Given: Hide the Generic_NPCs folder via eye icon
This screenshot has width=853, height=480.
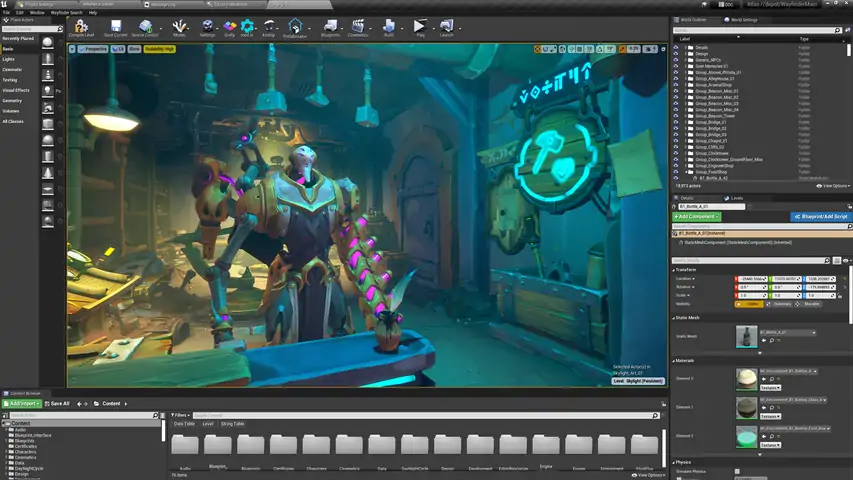Looking at the screenshot, I should 675,60.
